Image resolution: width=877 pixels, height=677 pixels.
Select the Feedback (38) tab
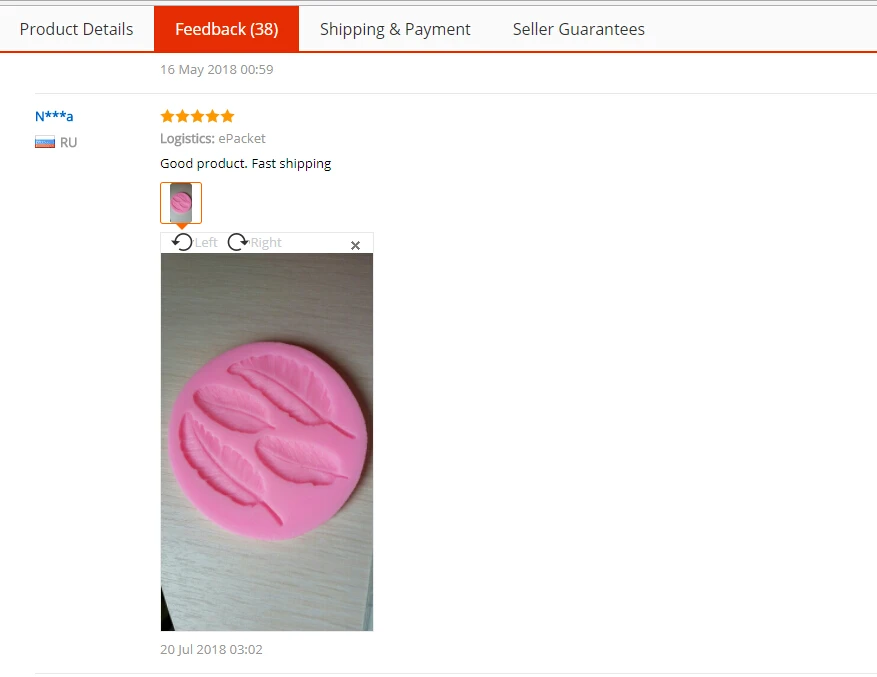(227, 29)
